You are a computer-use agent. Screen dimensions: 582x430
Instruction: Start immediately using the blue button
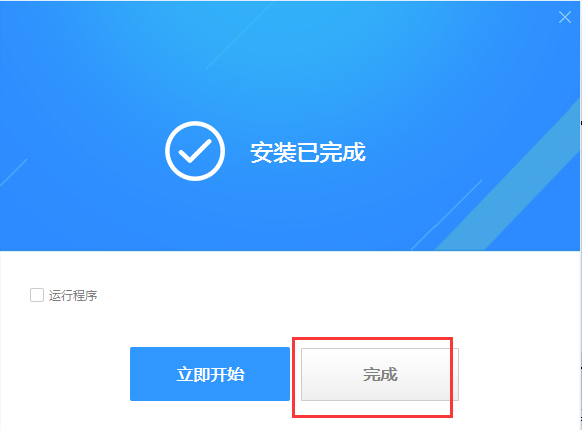pos(210,374)
